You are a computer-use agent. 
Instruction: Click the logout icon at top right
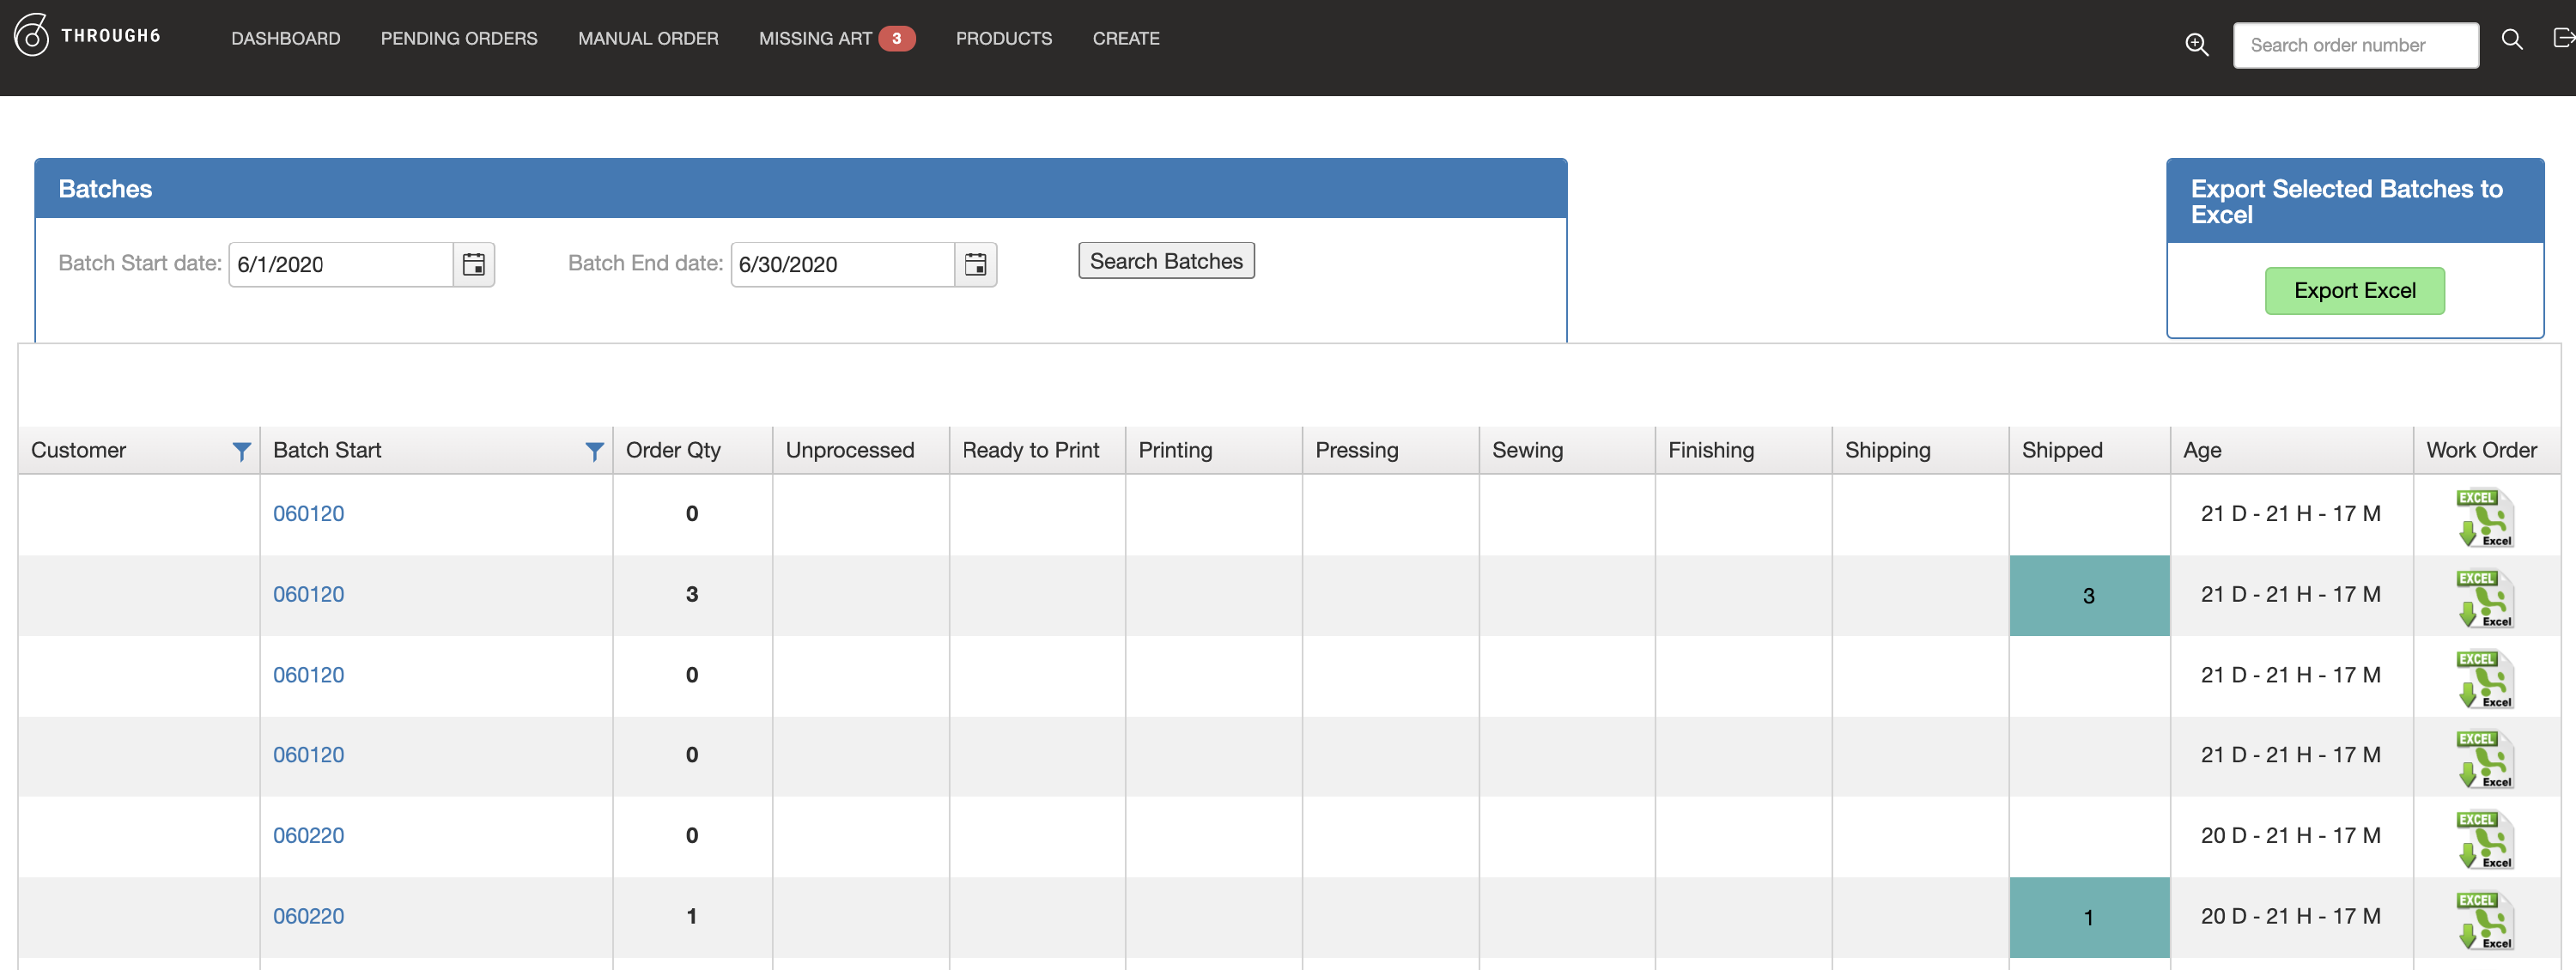pos(2562,38)
